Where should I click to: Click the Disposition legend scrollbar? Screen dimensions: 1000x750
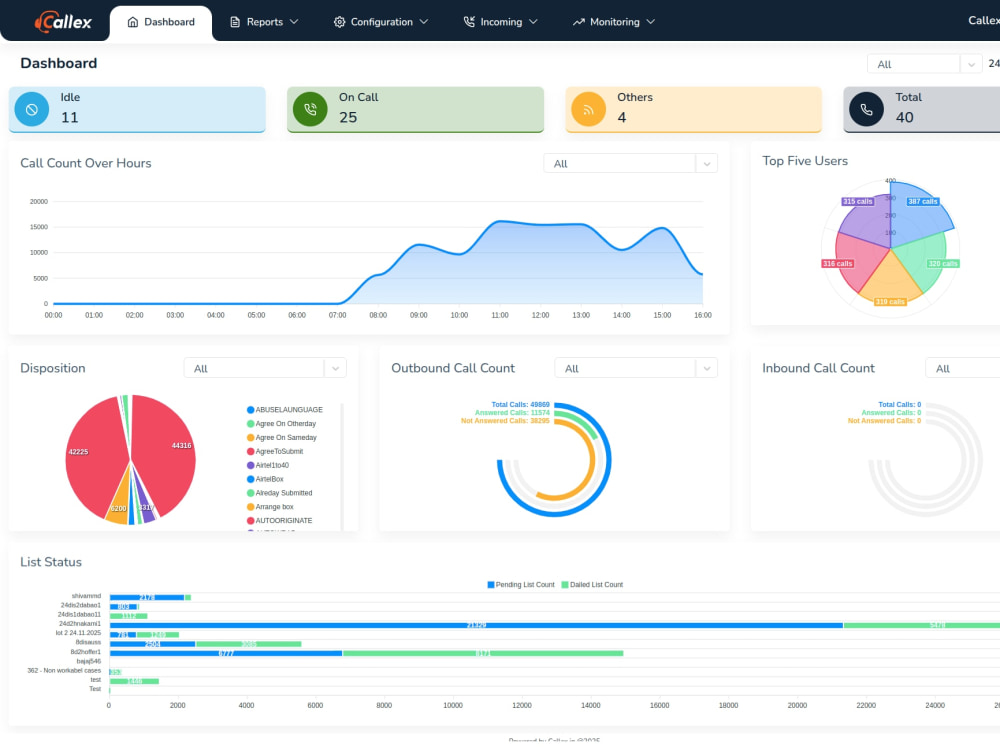(x=342, y=467)
